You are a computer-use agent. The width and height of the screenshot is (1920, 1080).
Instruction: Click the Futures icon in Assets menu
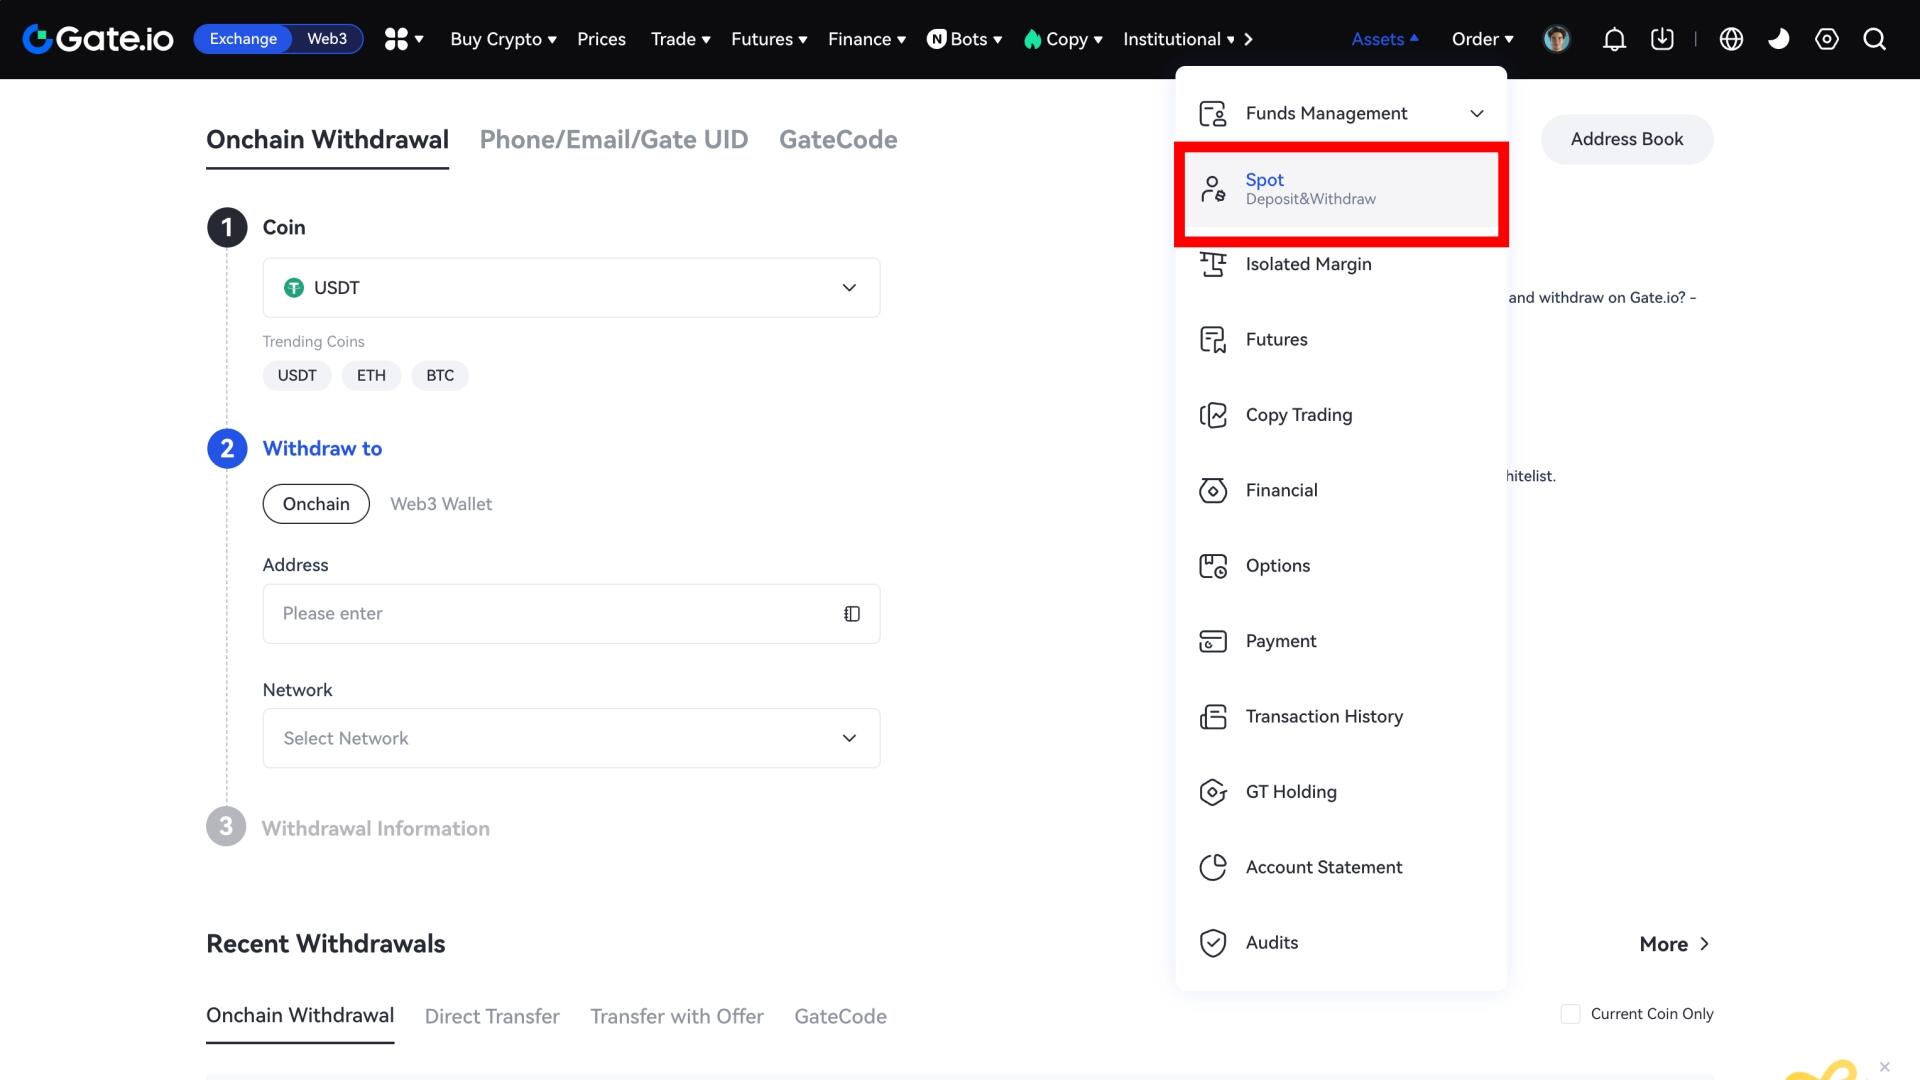(1213, 340)
